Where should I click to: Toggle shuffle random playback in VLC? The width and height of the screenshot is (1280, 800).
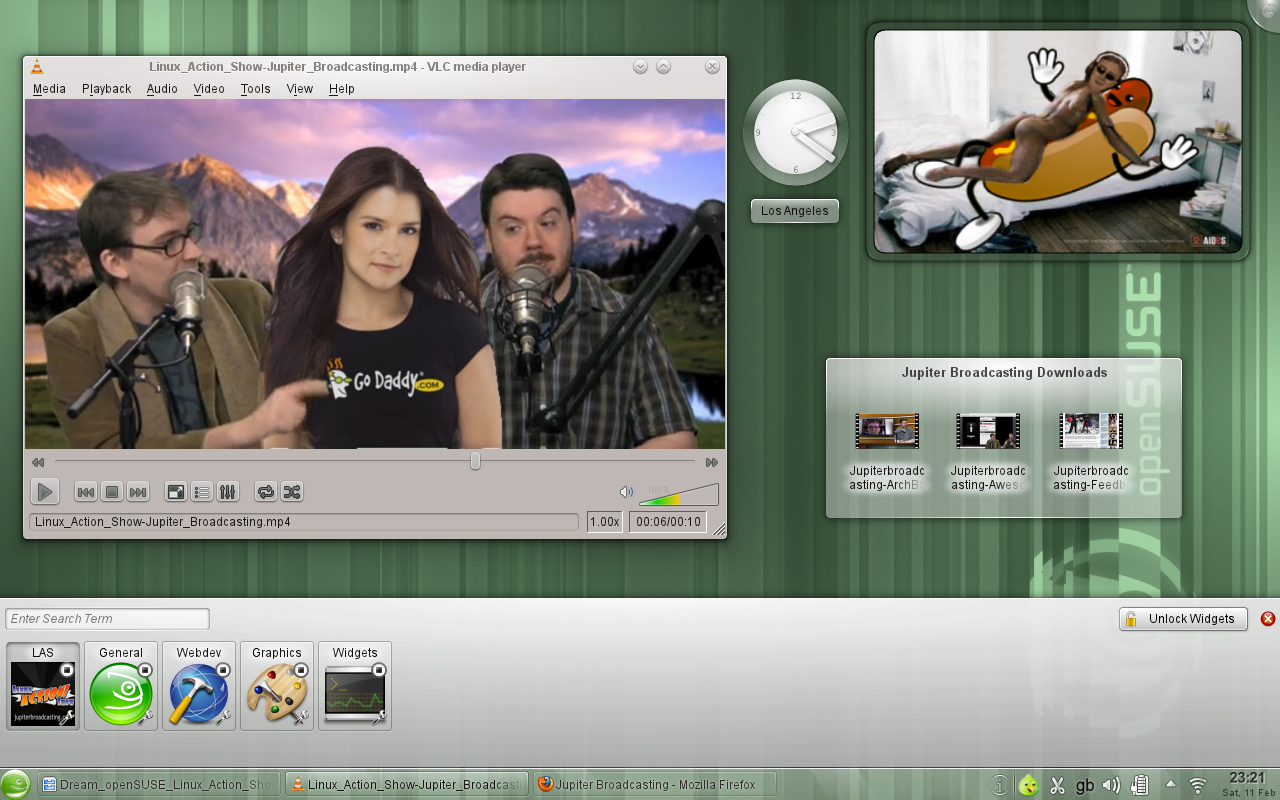point(292,492)
